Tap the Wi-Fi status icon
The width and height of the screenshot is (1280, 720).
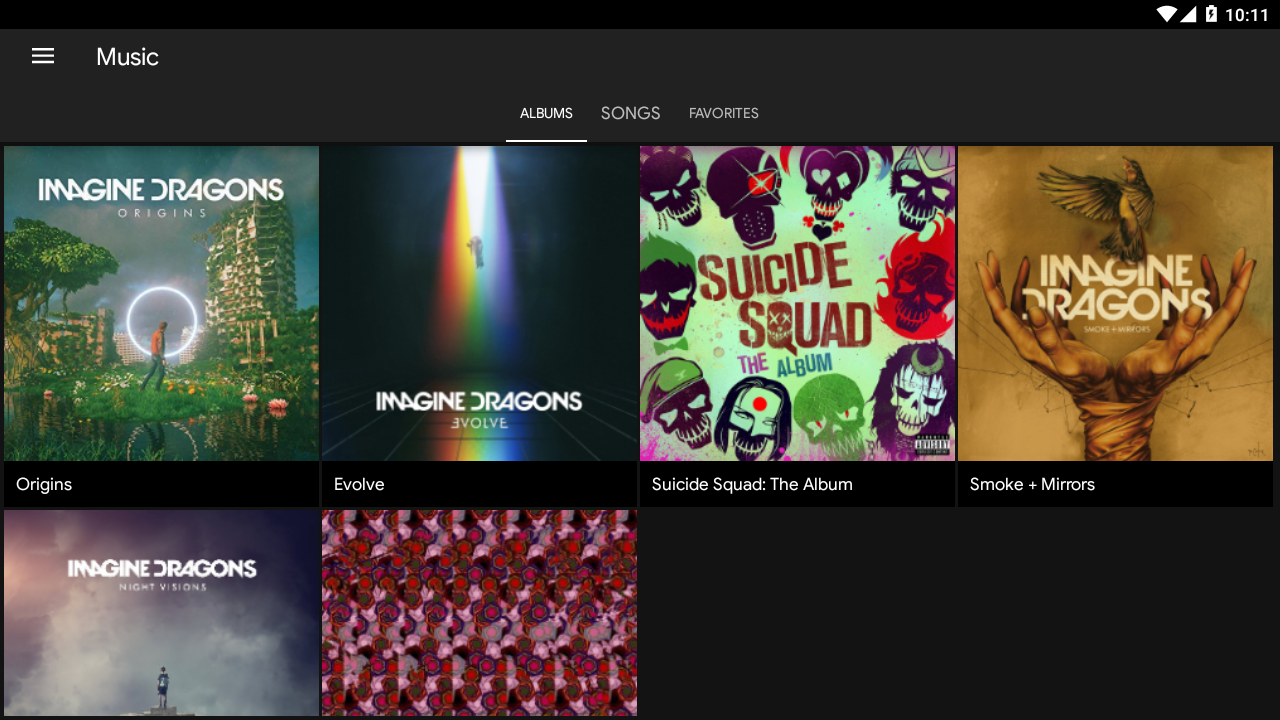[1166, 14]
